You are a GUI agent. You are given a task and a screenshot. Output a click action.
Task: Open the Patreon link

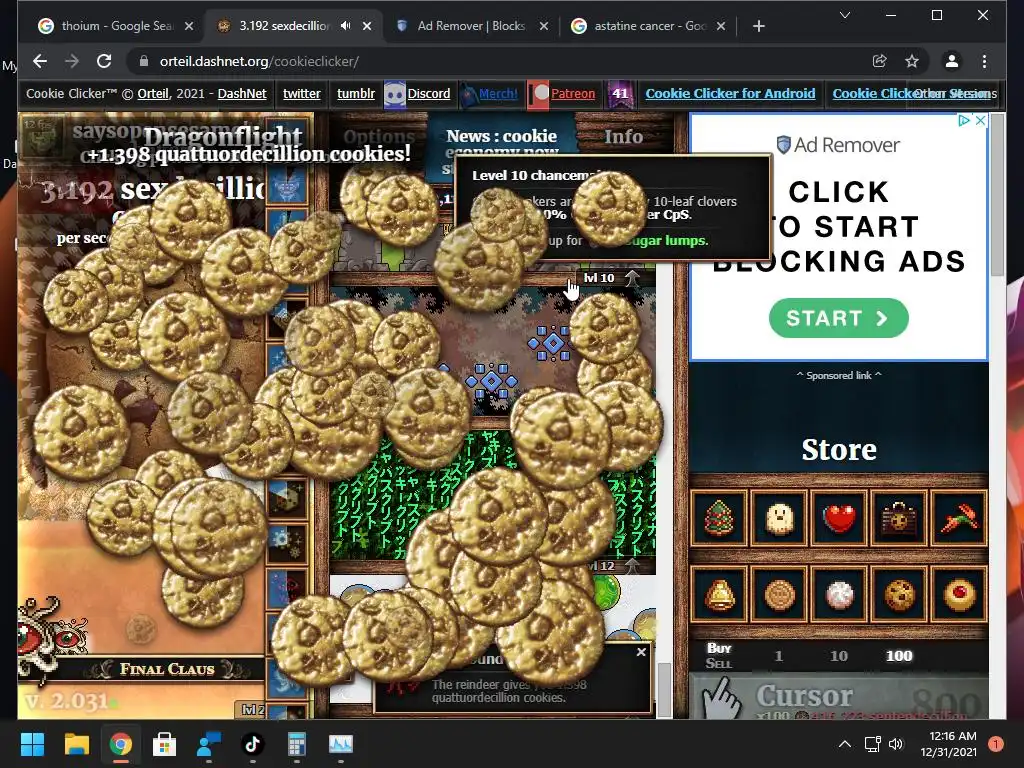[573, 93]
